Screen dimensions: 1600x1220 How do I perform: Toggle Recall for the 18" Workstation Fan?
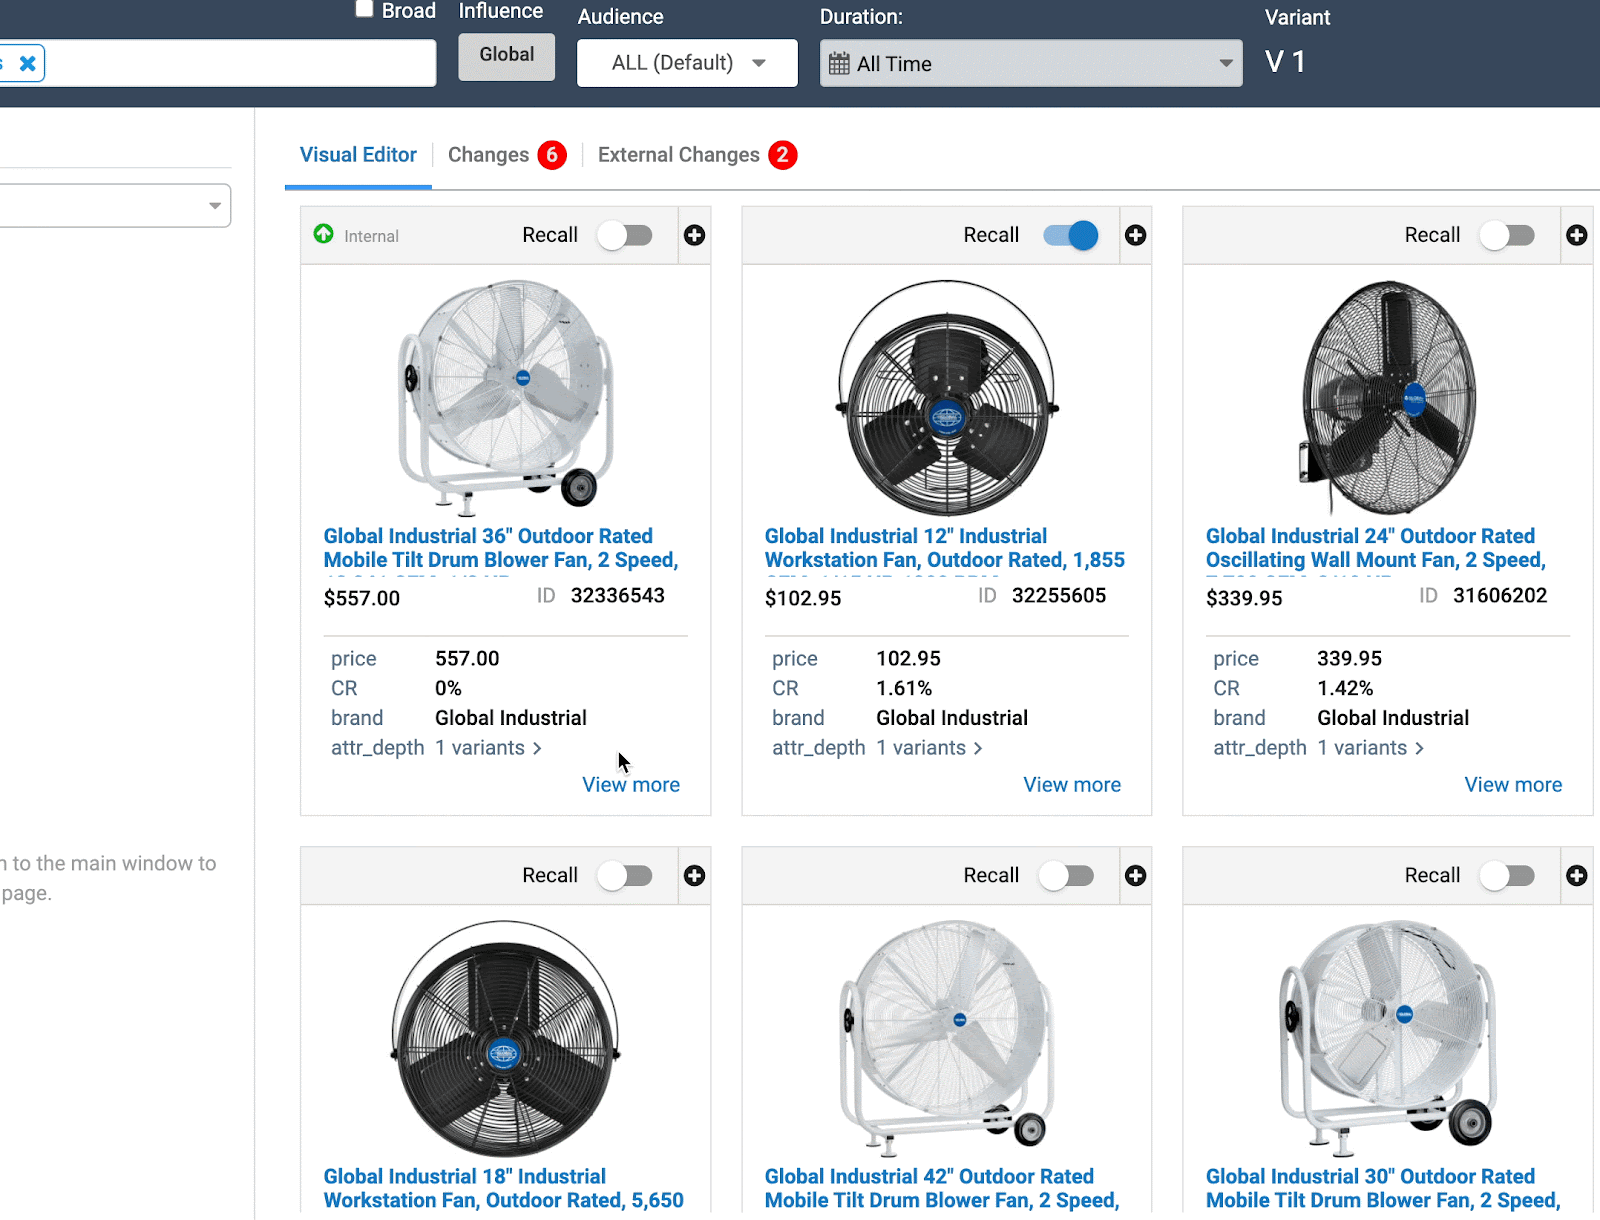[625, 876]
